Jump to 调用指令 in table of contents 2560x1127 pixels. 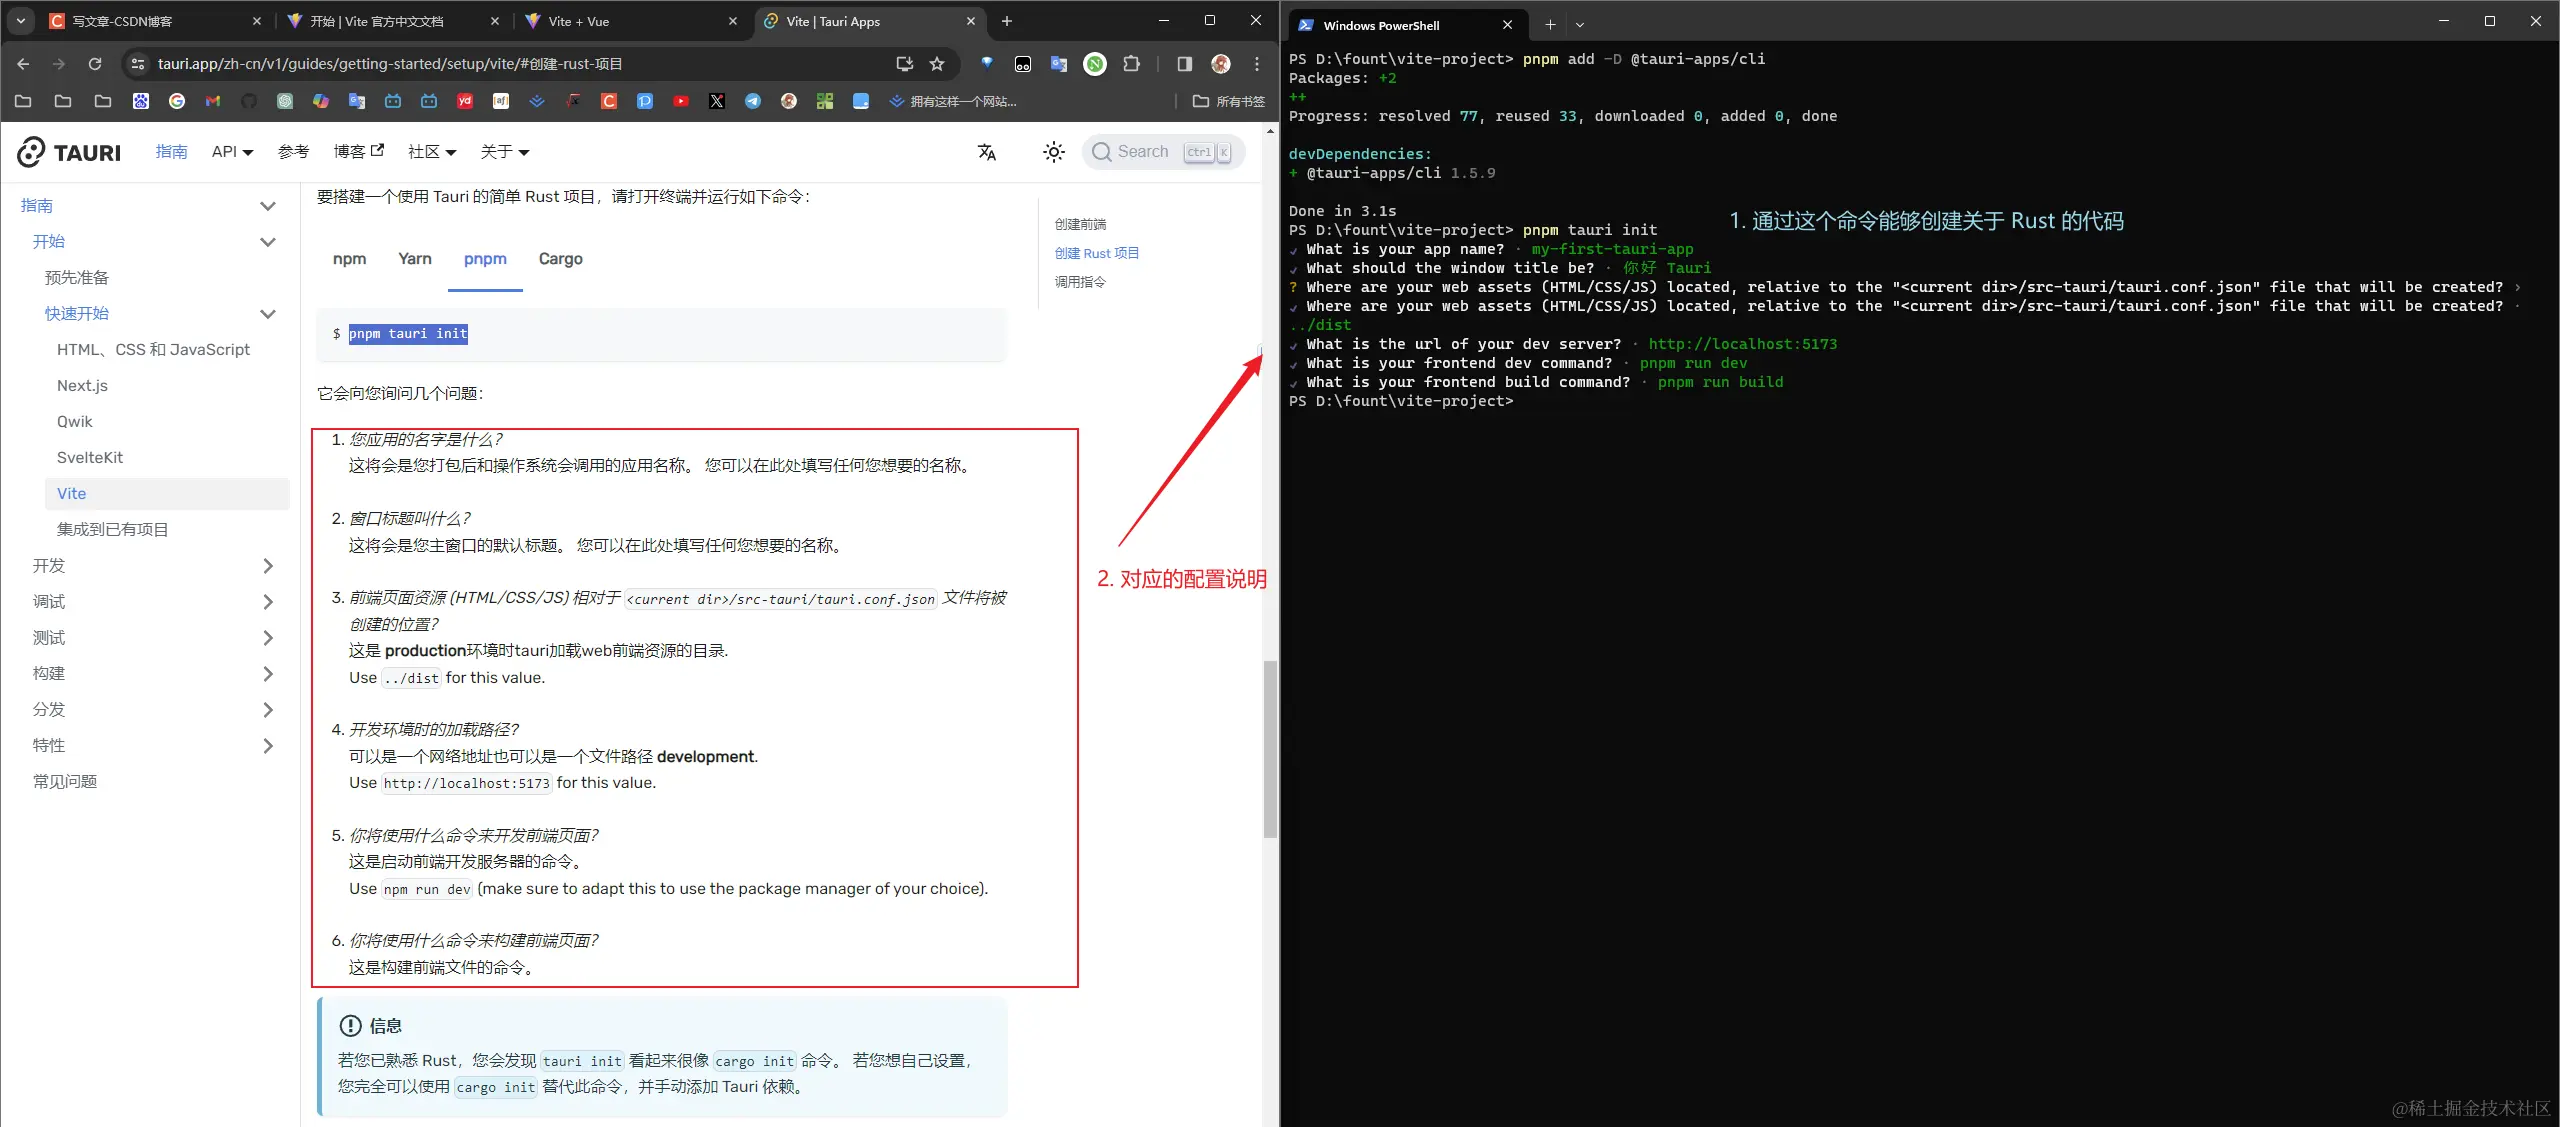click(x=1080, y=282)
